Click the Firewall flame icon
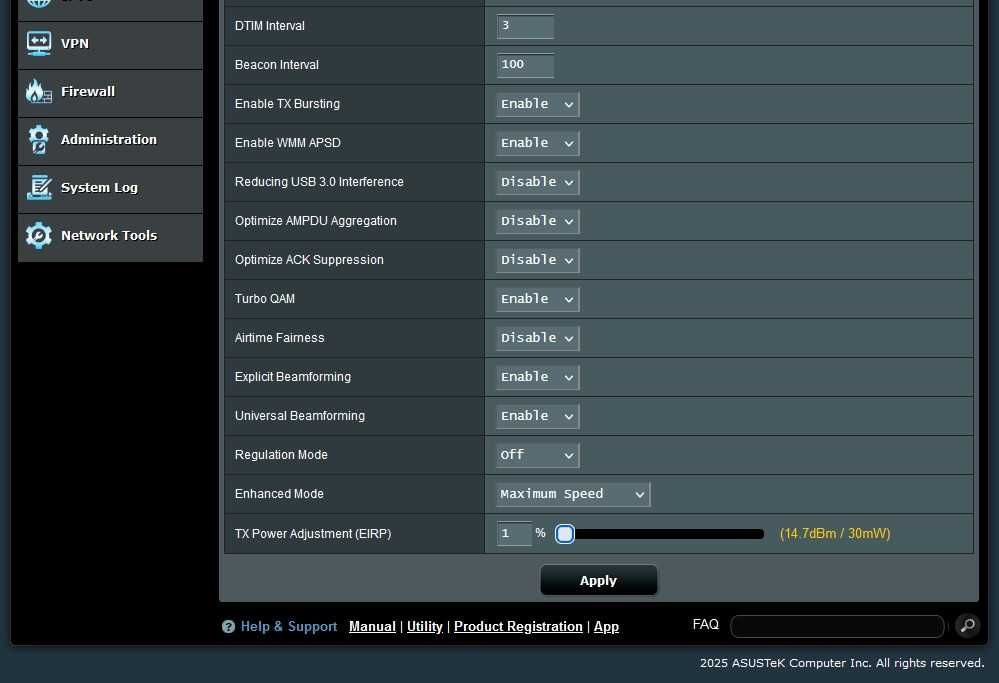Screen dimensions: 999x683 [x=38, y=91]
